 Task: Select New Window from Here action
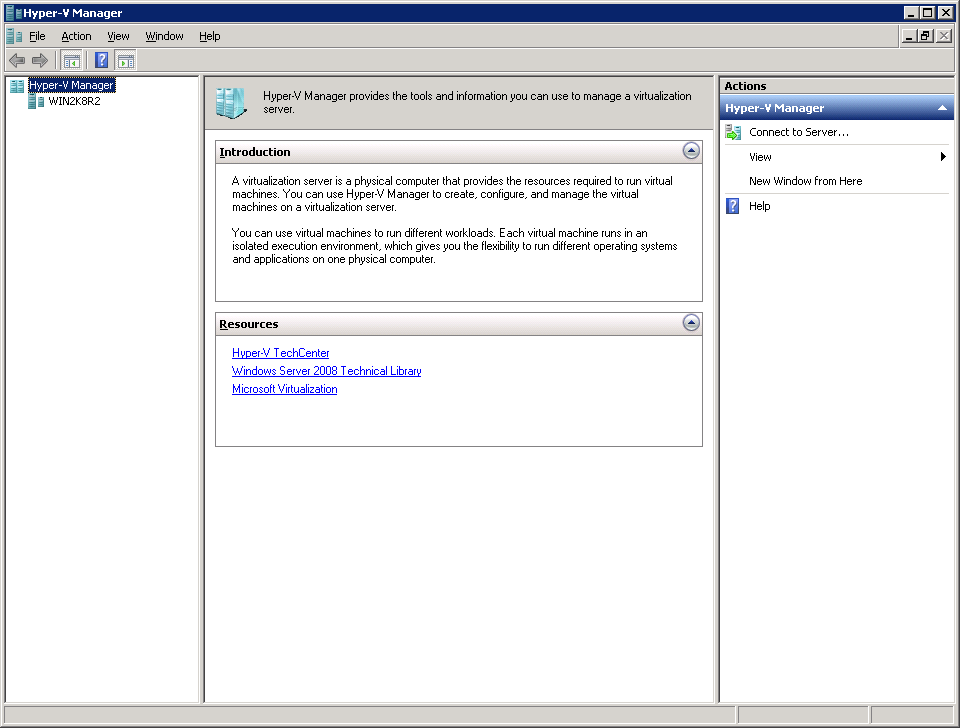805,181
